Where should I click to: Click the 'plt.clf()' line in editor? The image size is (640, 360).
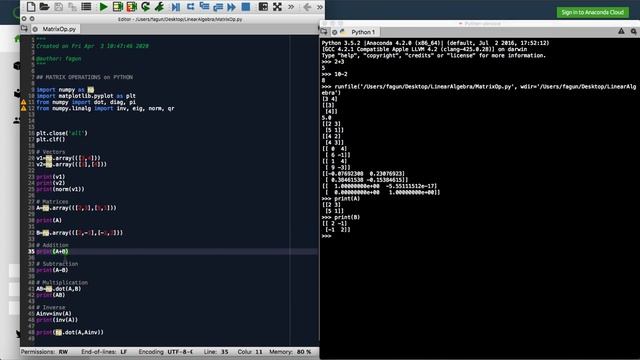point(51,140)
